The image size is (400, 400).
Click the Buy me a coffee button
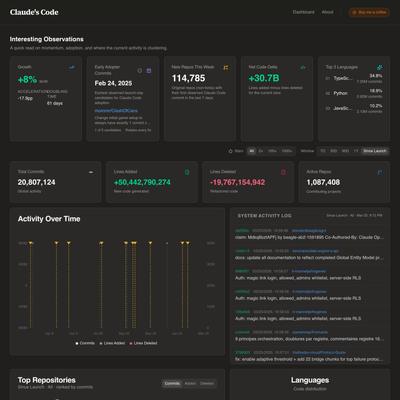pyautogui.click(x=369, y=12)
